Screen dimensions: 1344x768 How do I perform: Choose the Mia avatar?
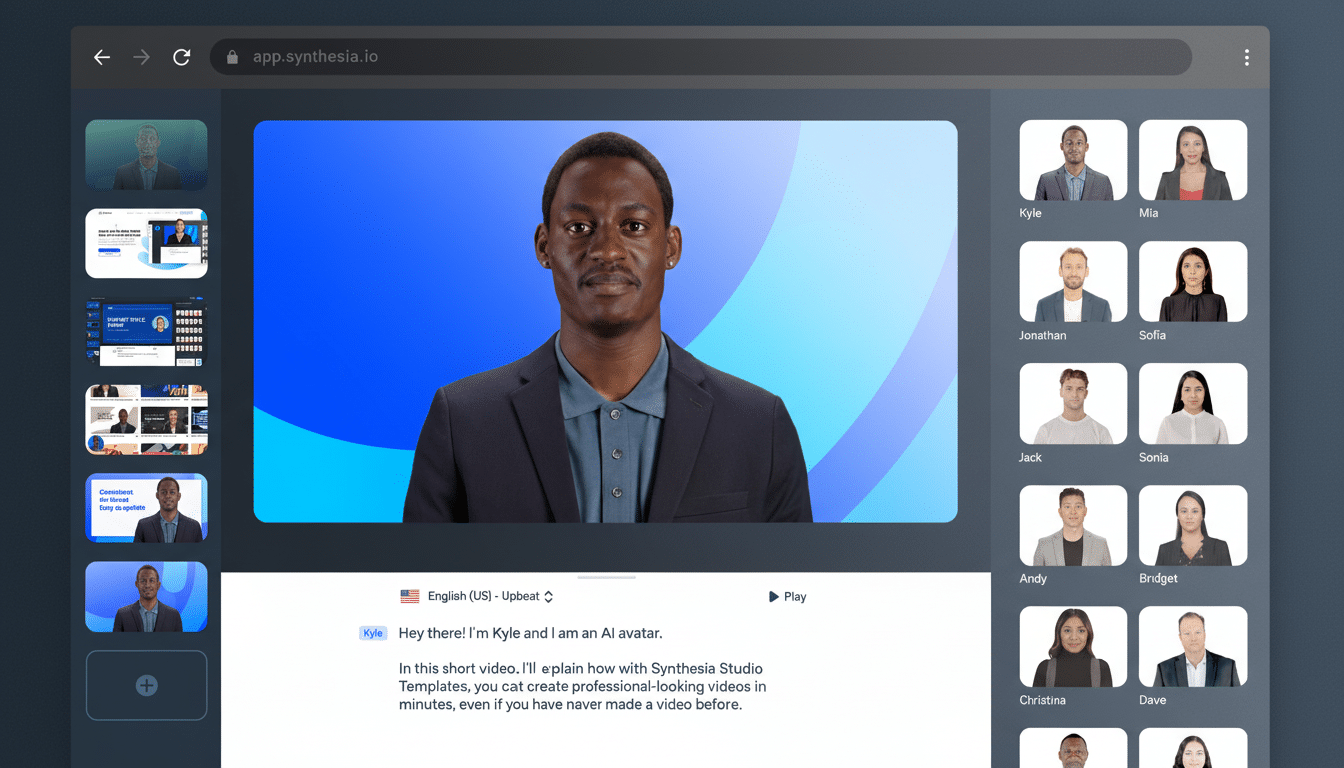[x=1192, y=159]
